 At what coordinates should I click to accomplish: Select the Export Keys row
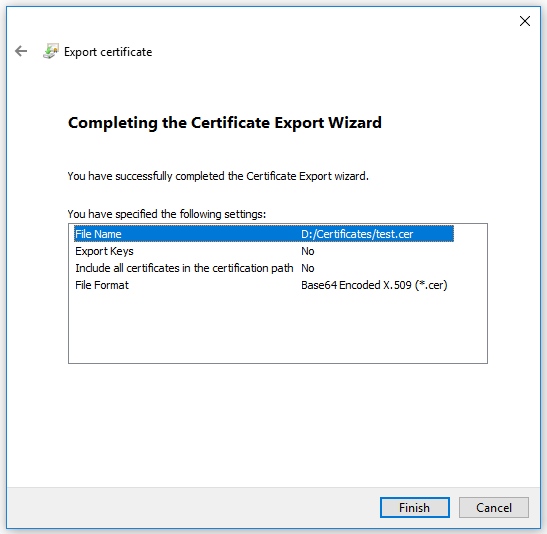[264, 251]
